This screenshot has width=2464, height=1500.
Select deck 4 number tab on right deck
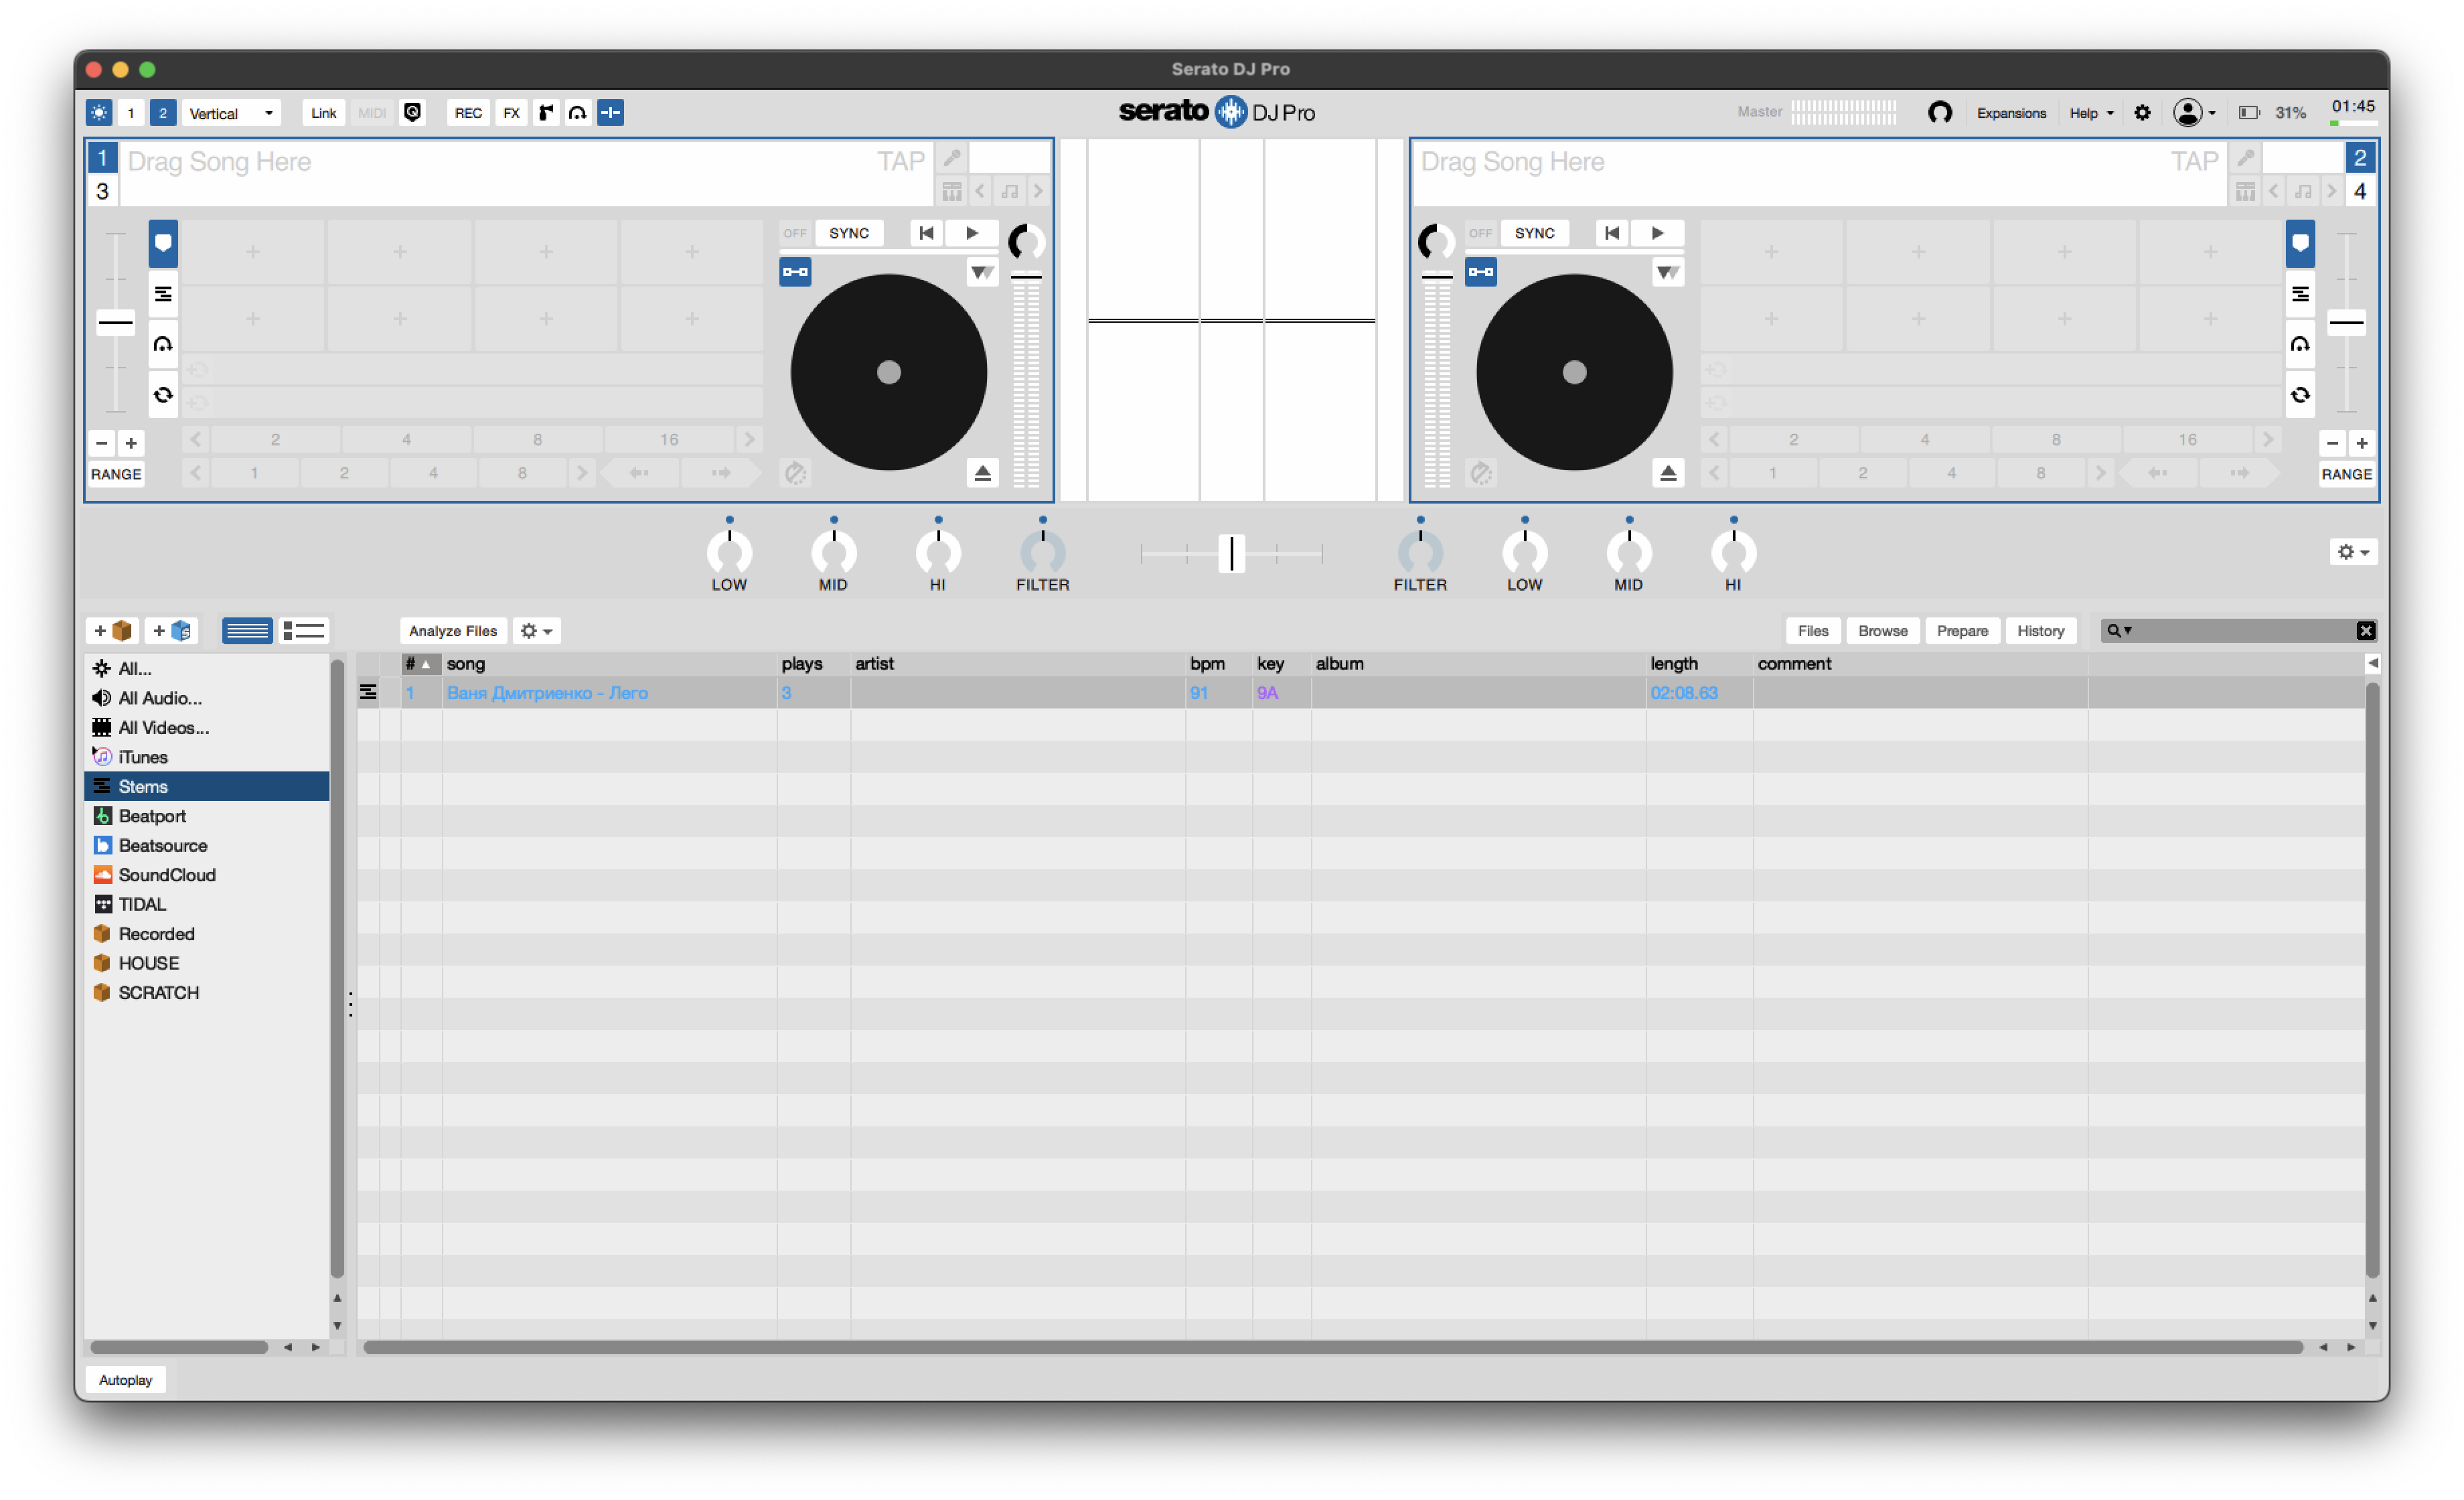click(2360, 191)
